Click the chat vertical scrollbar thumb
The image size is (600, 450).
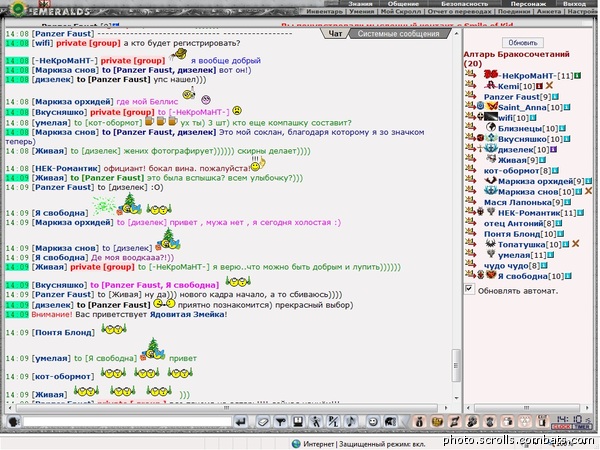tap(456, 365)
